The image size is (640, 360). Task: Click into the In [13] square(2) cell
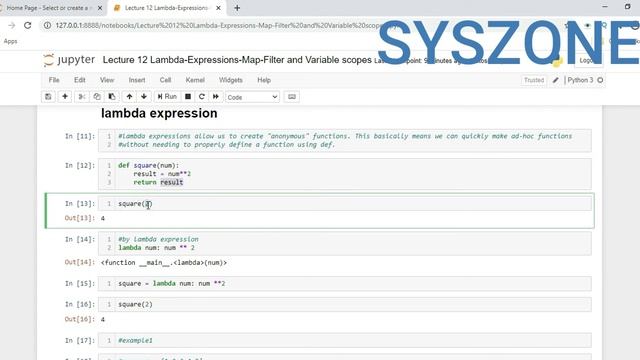tap(345, 203)
